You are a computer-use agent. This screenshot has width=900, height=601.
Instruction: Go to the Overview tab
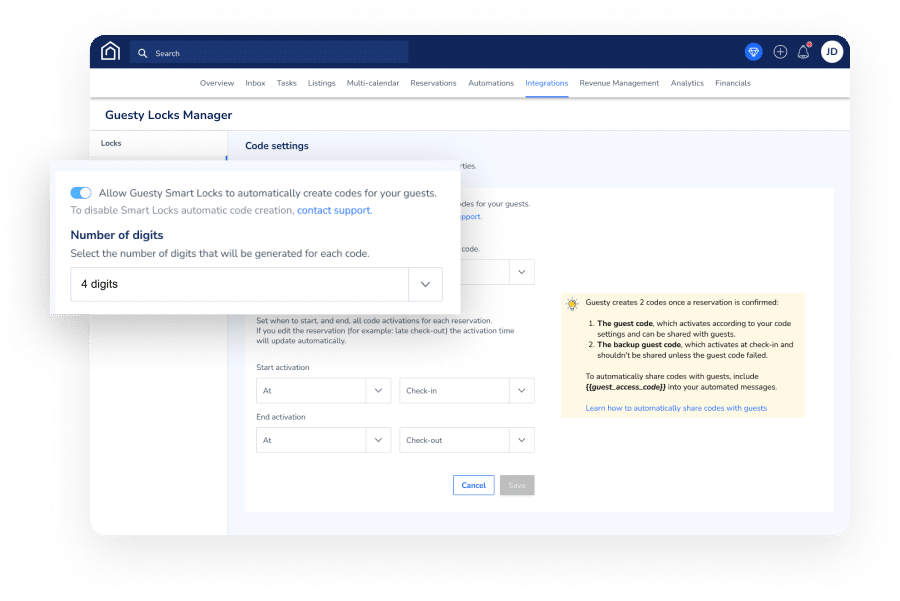click(216, 83)
